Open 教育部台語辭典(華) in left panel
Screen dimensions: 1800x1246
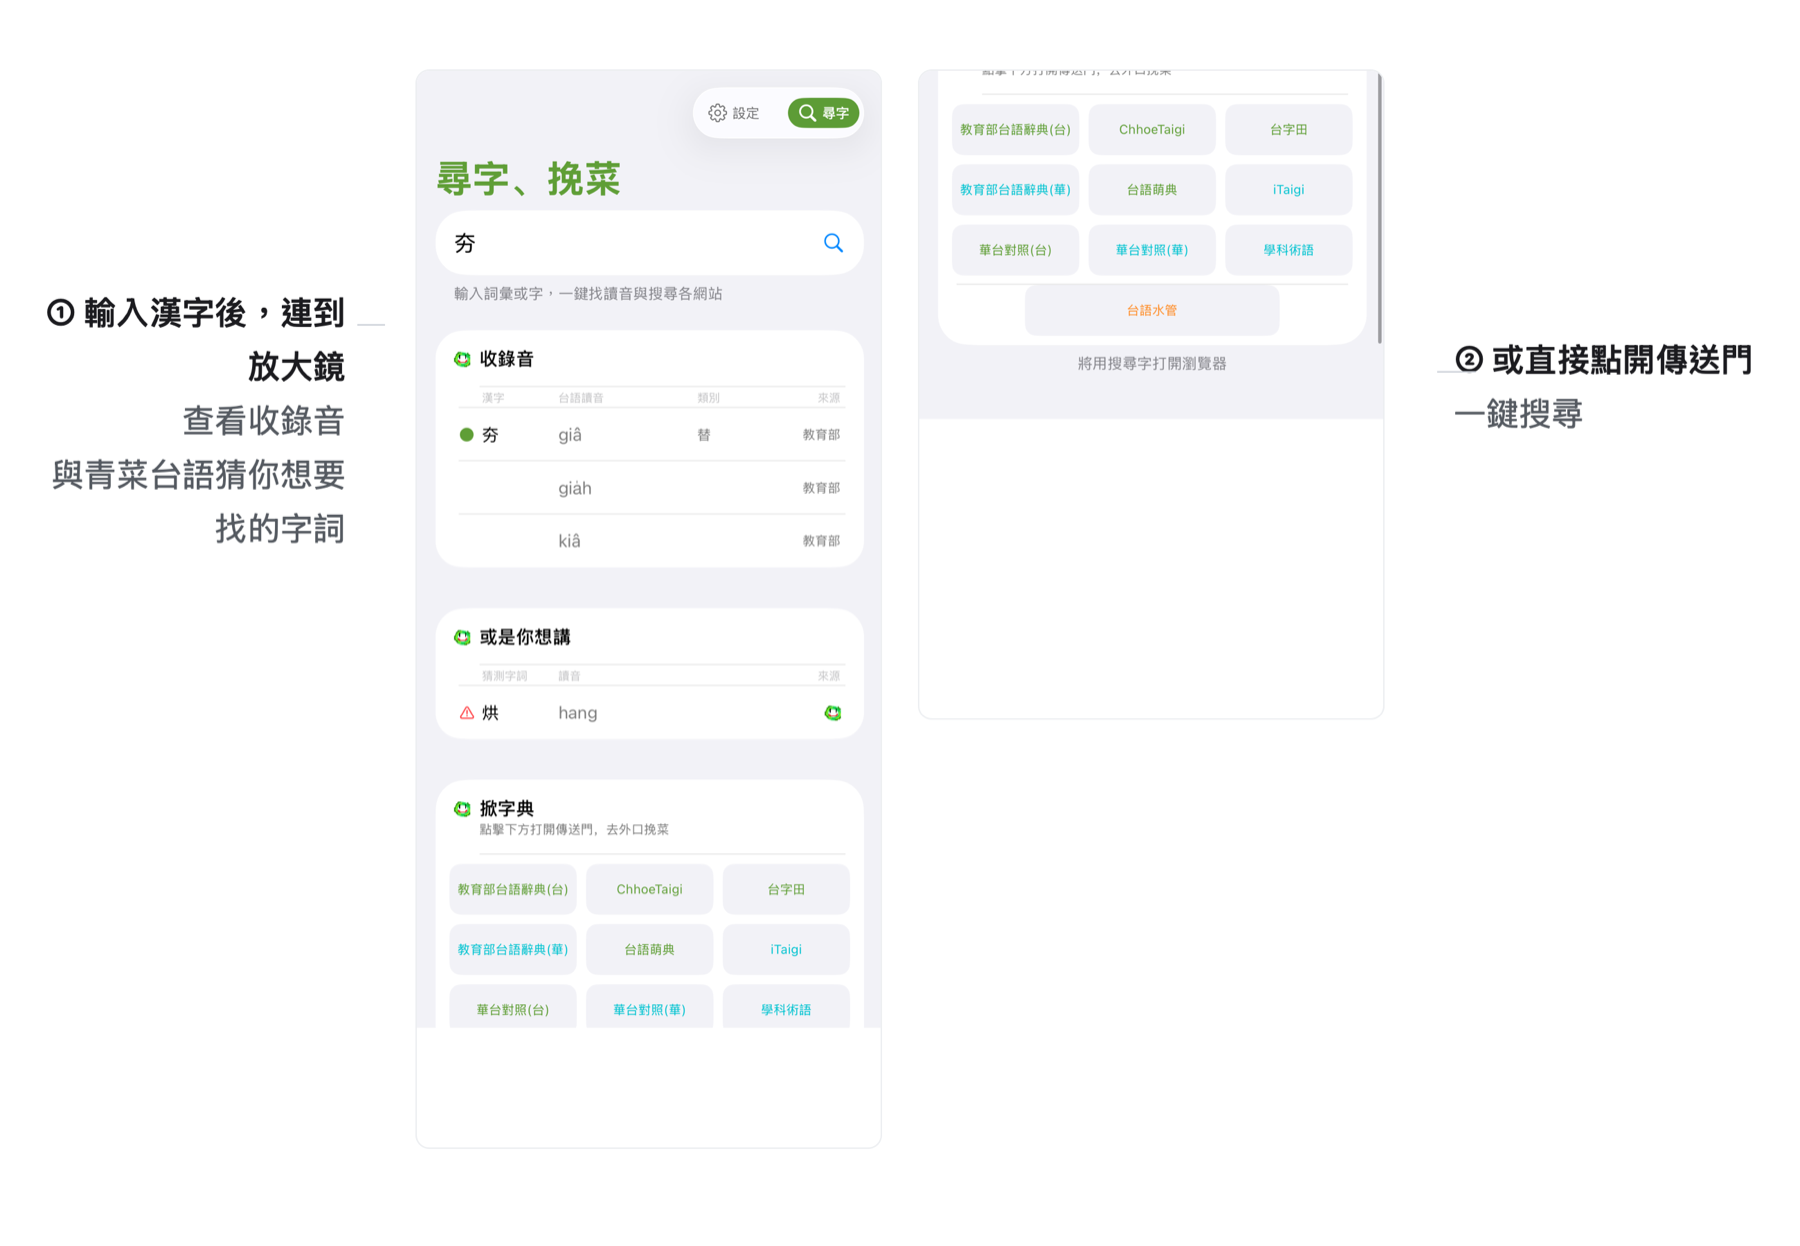[513, 949]
